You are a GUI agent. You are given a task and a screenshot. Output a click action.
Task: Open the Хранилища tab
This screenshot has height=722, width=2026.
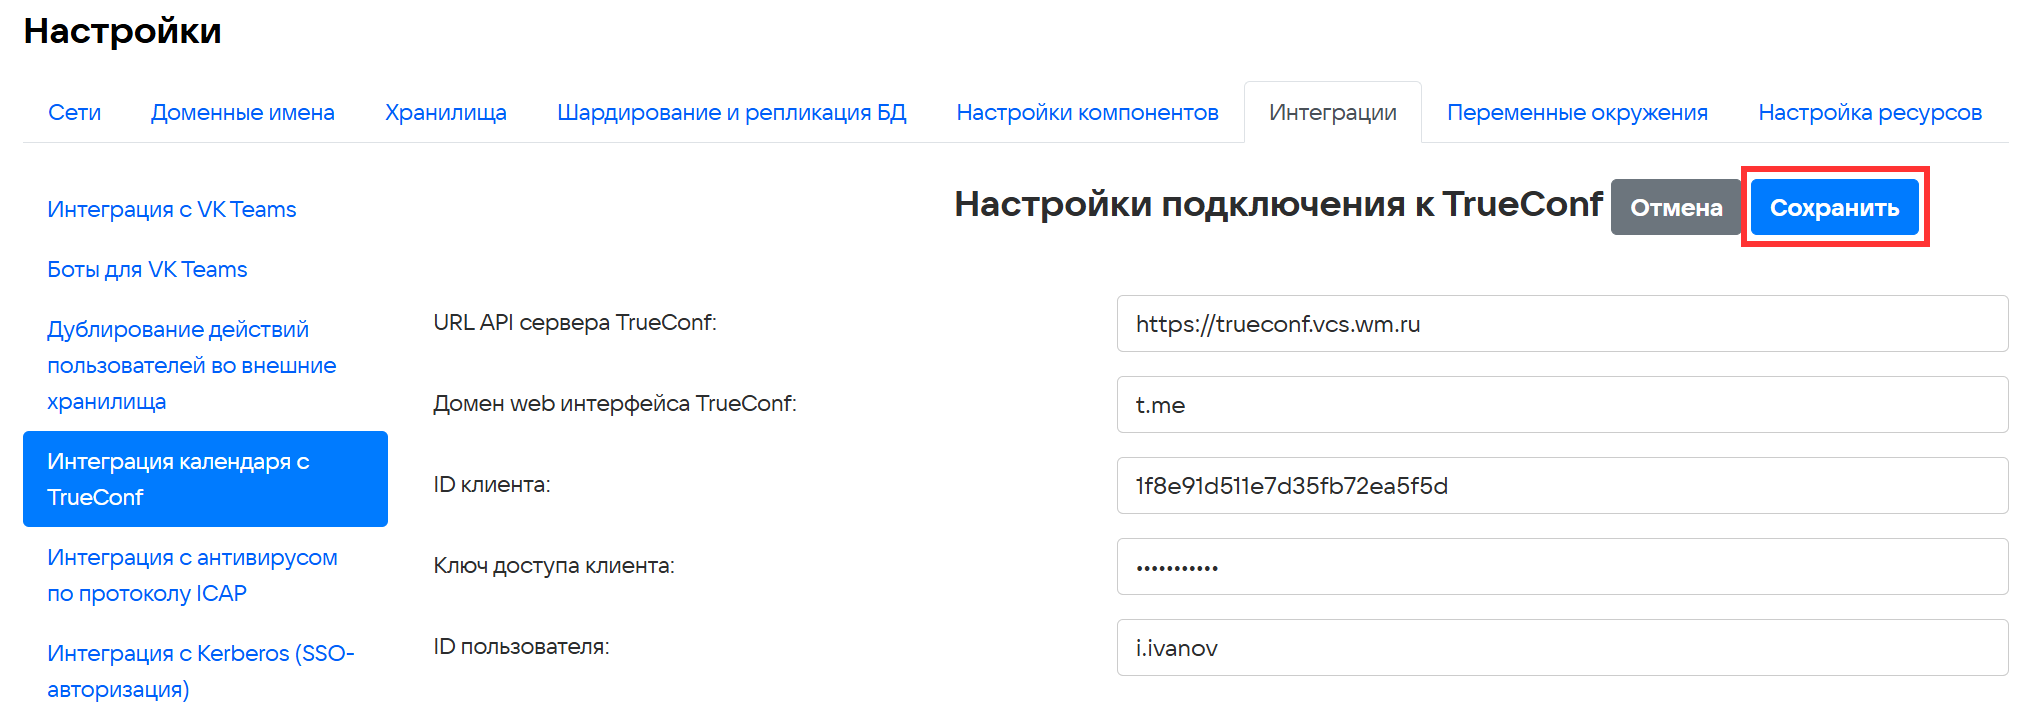(x=445, y=113)
